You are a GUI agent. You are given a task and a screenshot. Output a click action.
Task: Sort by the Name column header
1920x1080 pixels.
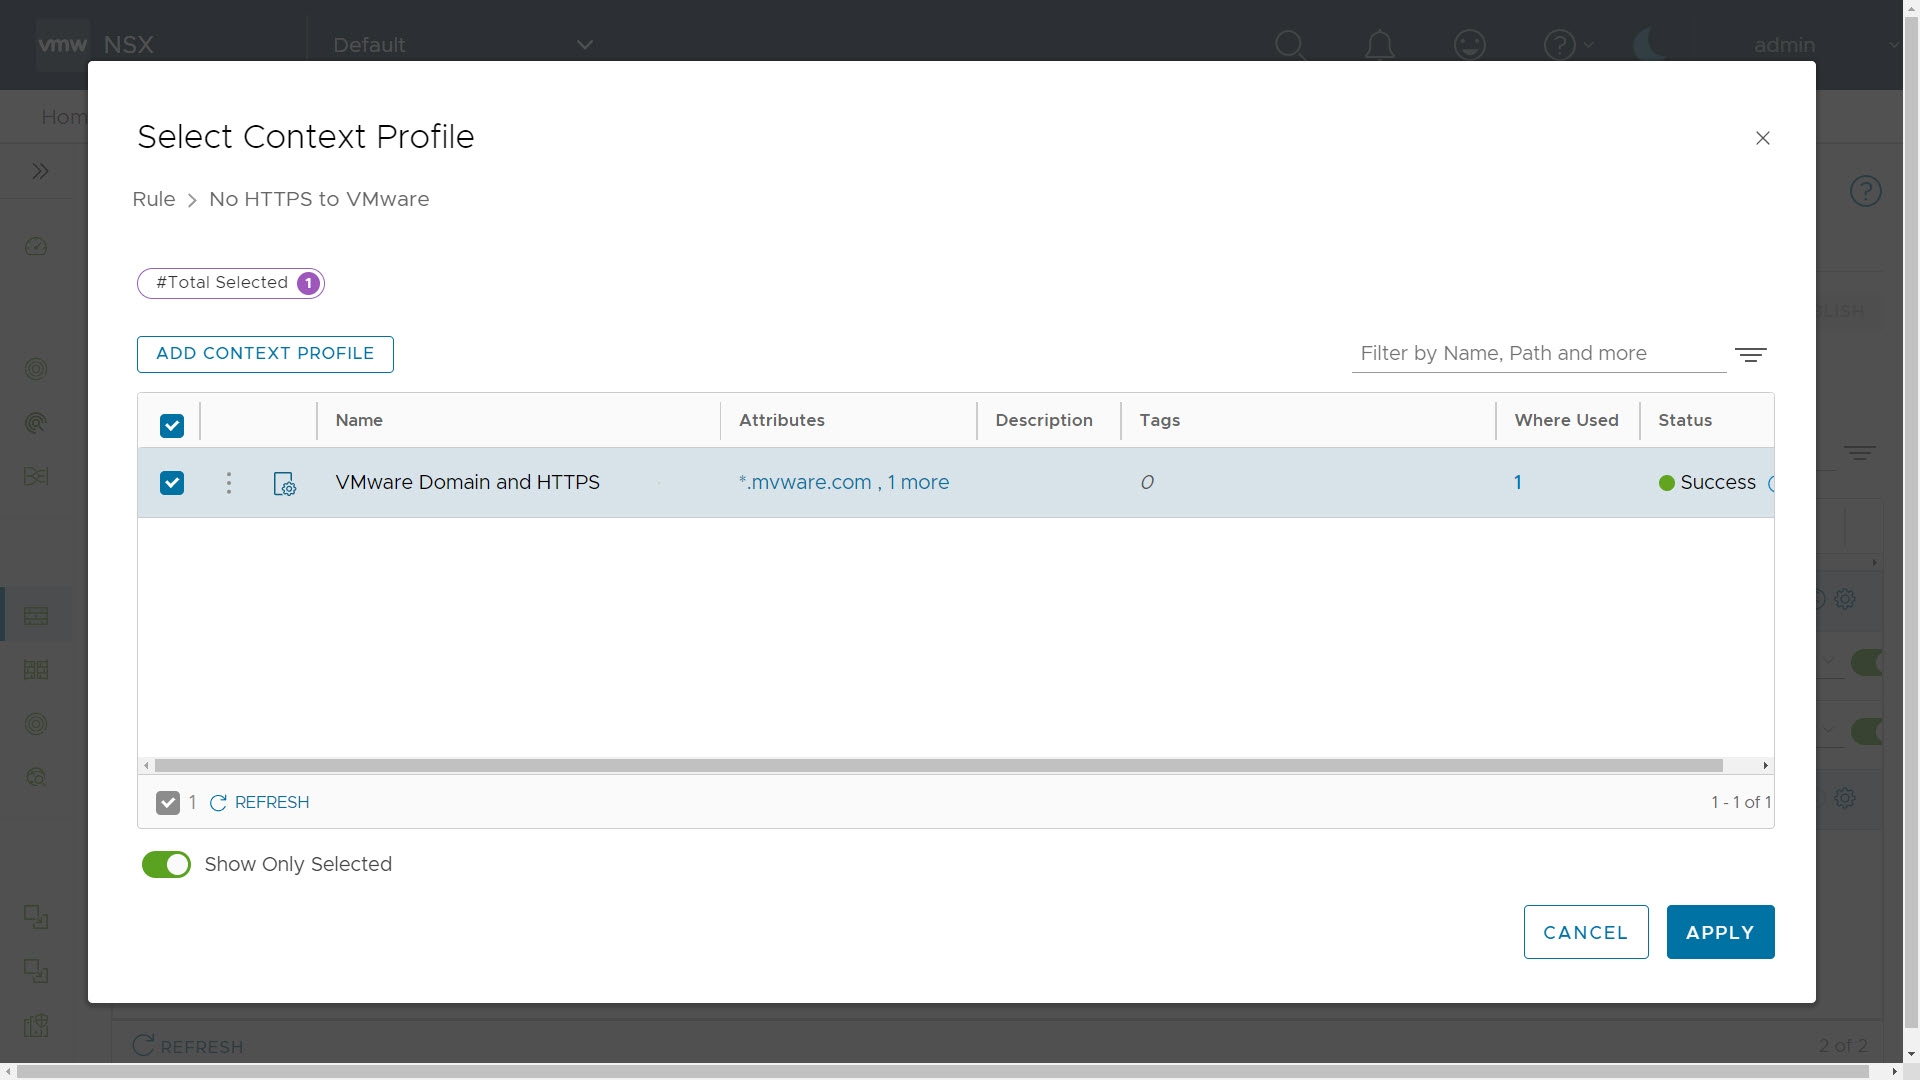[x=359, y=421]
